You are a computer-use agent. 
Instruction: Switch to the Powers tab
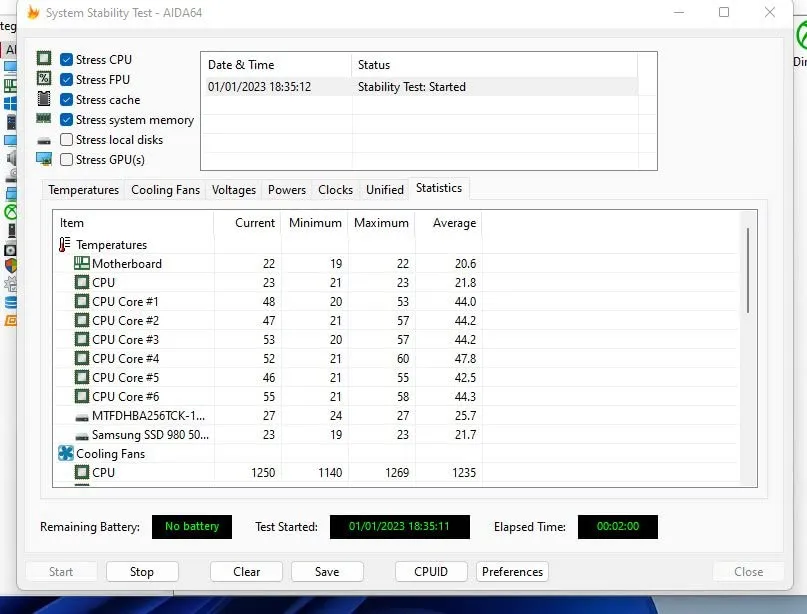287,190
